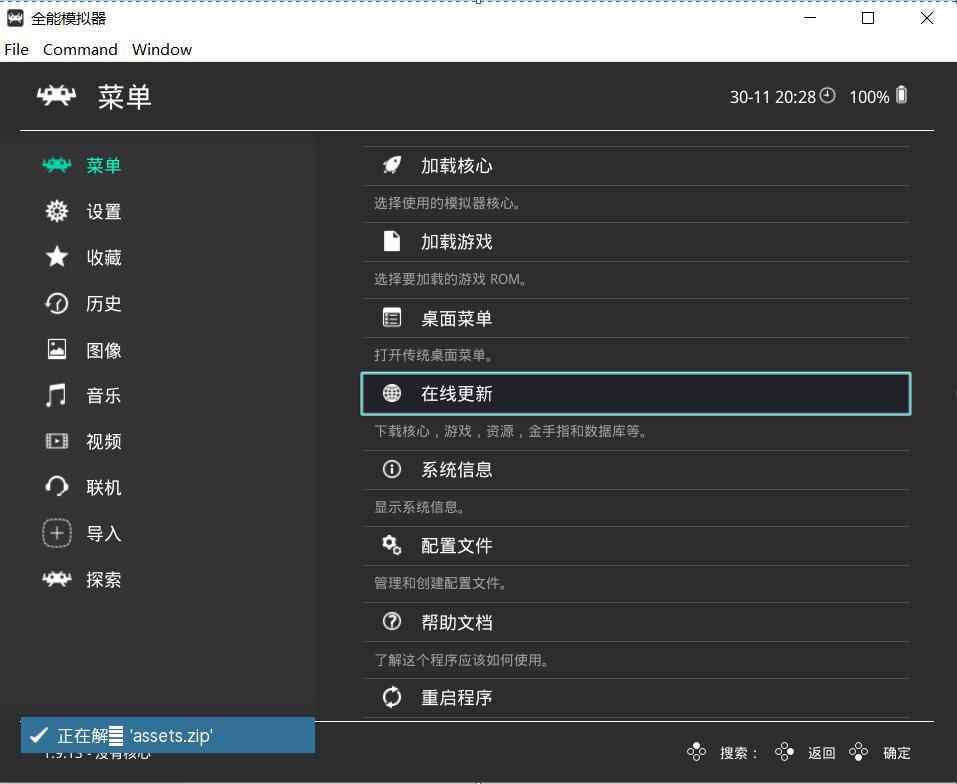
Task: Select the Import plus-circle icon
Action: pos(57,533)
